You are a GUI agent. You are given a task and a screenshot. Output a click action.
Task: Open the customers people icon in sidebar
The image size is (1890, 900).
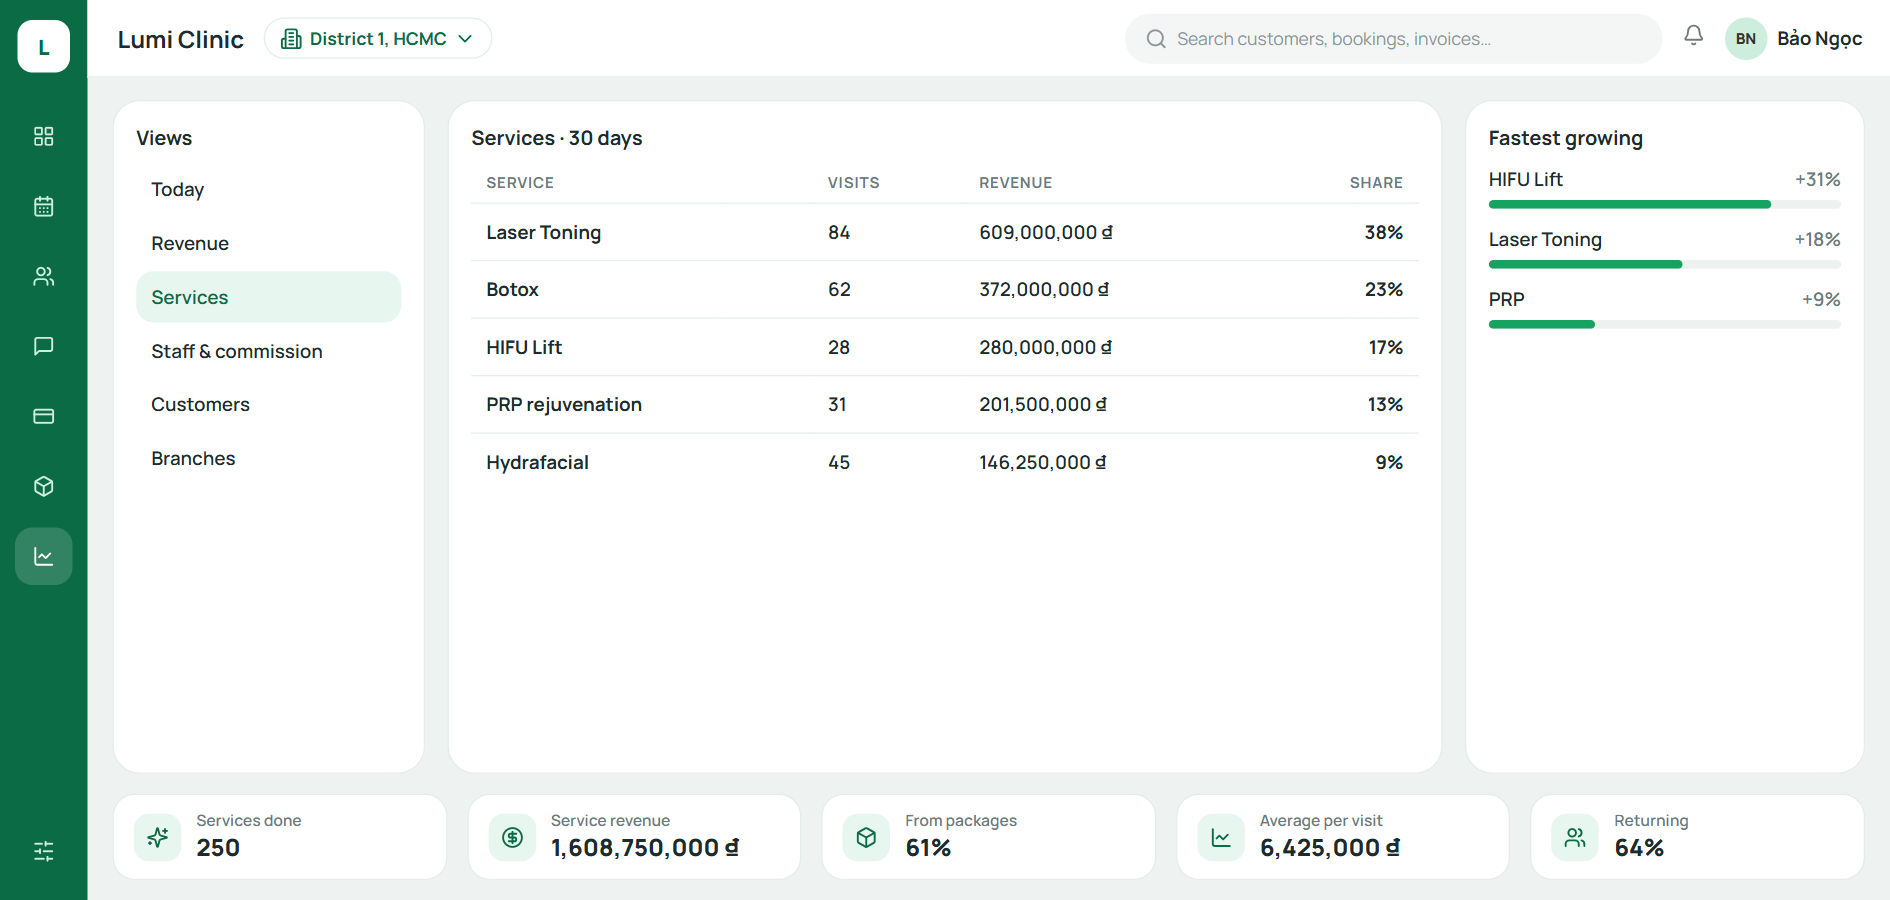44,276
